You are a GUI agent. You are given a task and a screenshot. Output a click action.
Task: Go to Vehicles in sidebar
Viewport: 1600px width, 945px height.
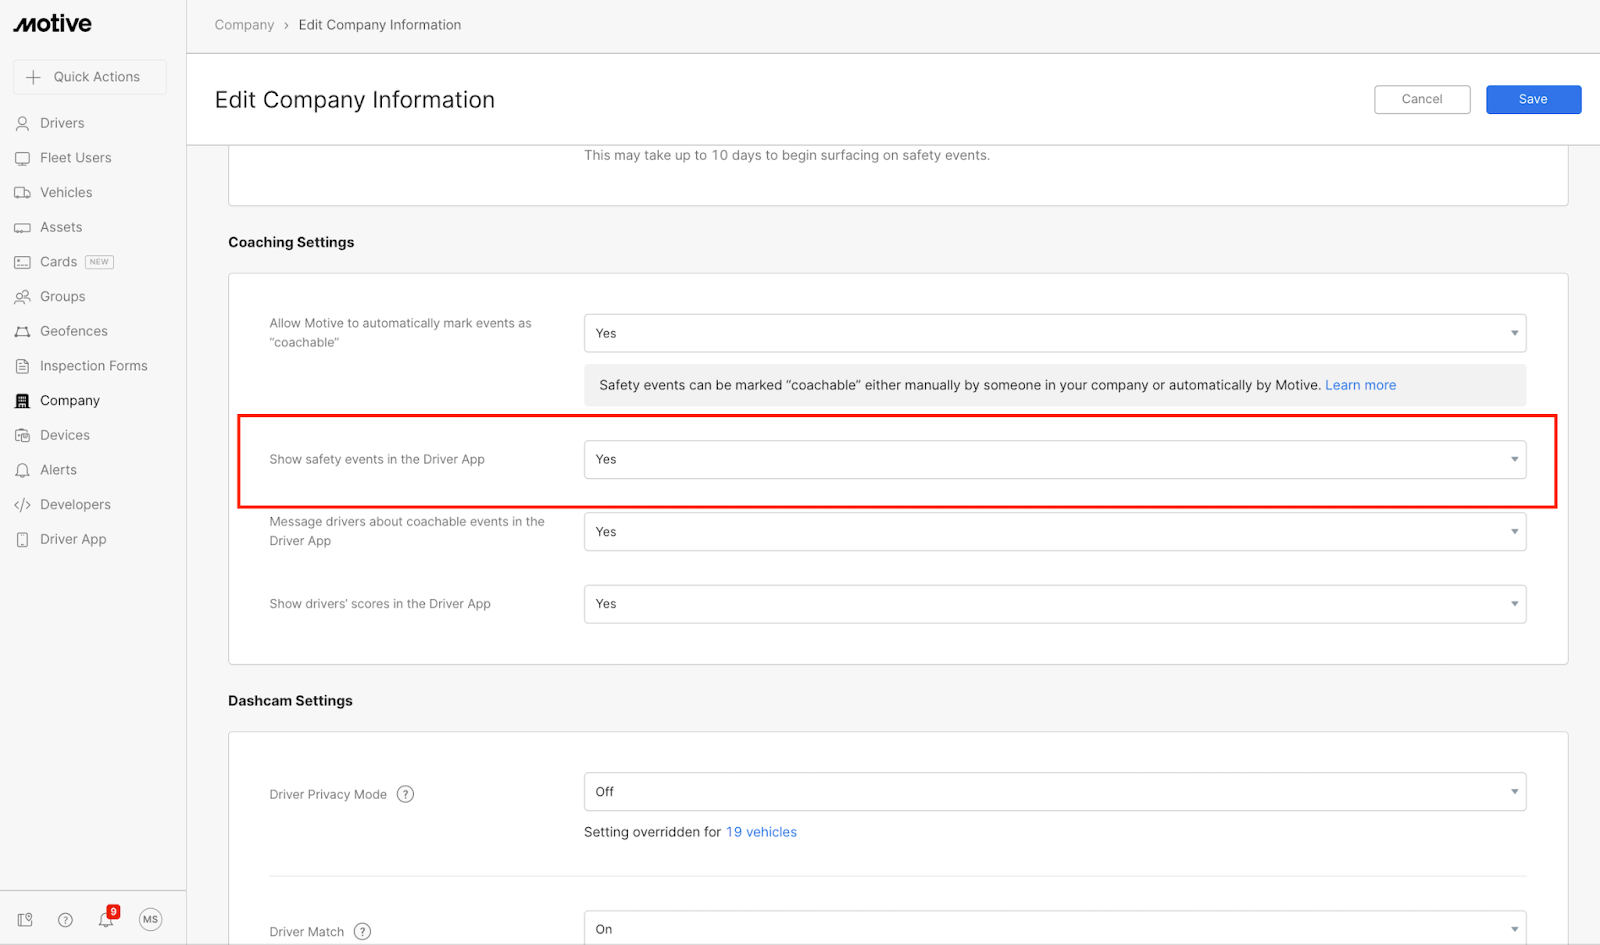pyautogui.click(x=66, y=193)
